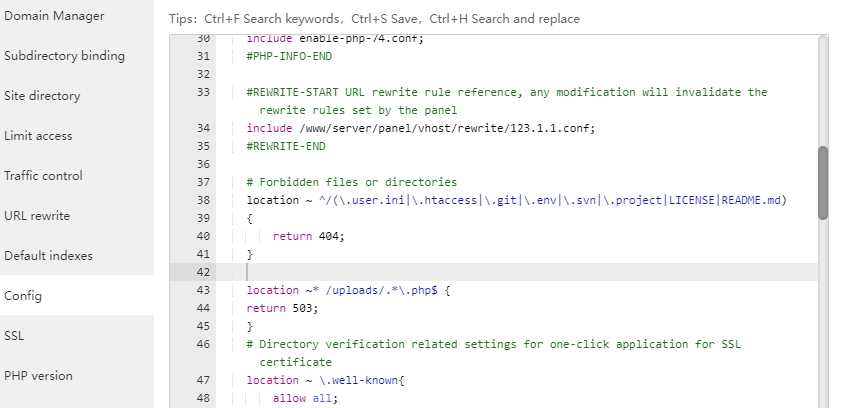The height and width of the screenshot is (408, 841).
Task: Switch to Subdirectory binding settings
Action: tap(64, 56)
